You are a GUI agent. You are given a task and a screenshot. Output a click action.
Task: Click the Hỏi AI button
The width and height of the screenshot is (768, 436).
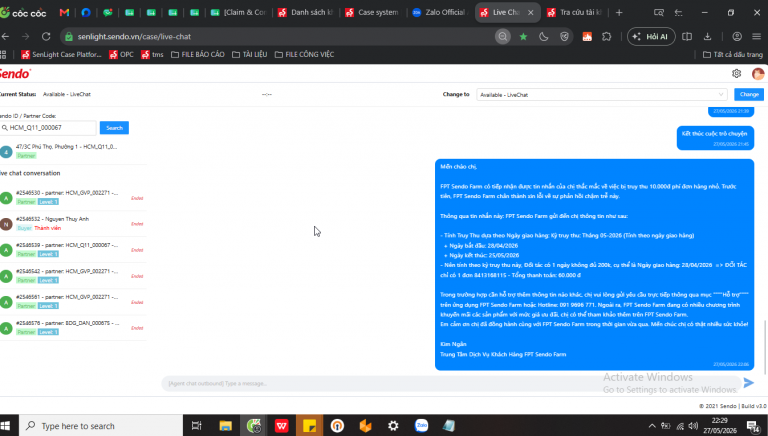pyautogui.click(x=651, y=37)
